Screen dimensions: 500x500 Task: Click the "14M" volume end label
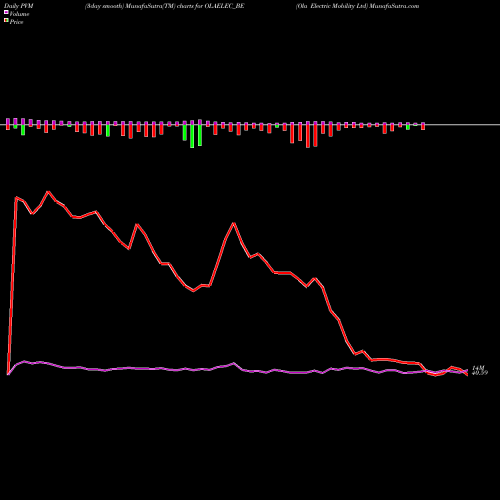point(478,367)
